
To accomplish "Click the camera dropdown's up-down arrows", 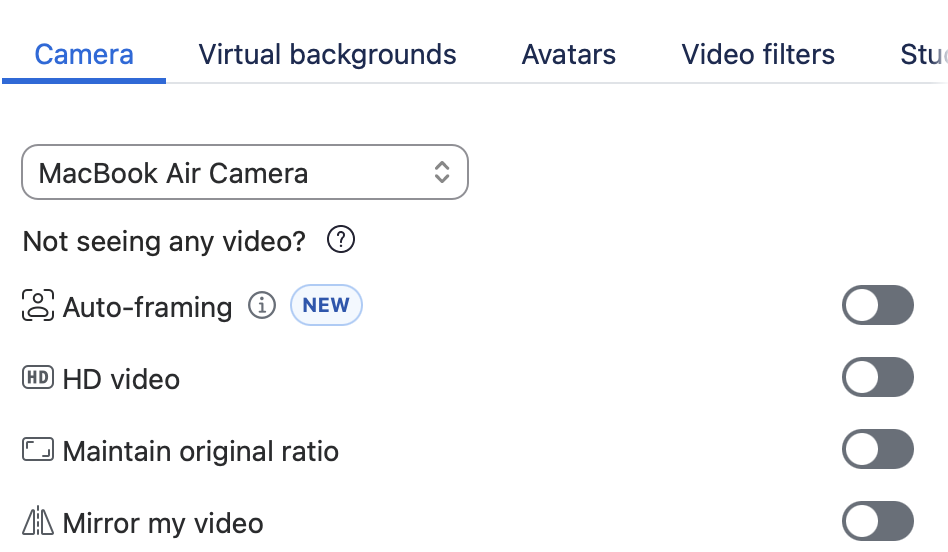I will point(441,173).
